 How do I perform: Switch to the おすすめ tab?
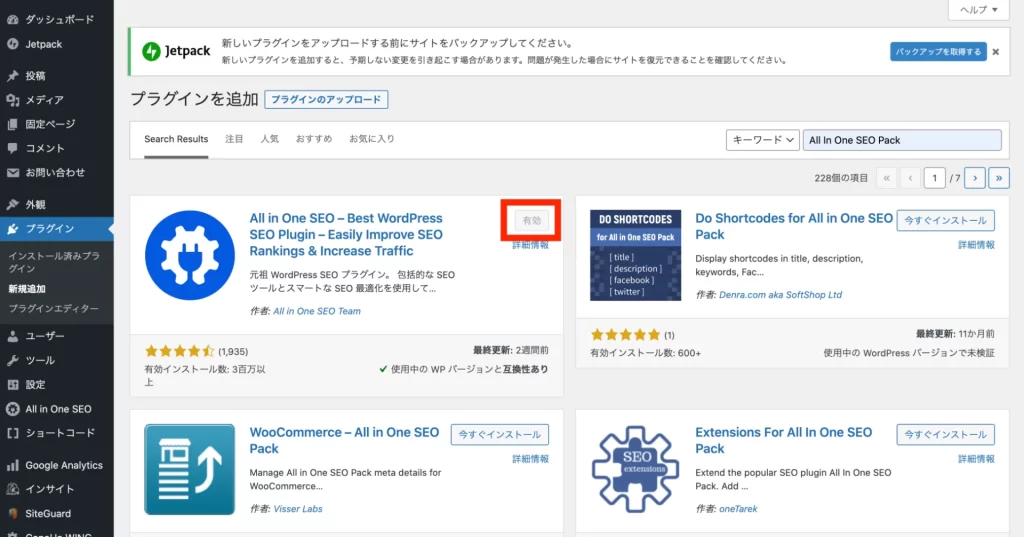pos(313,139)
